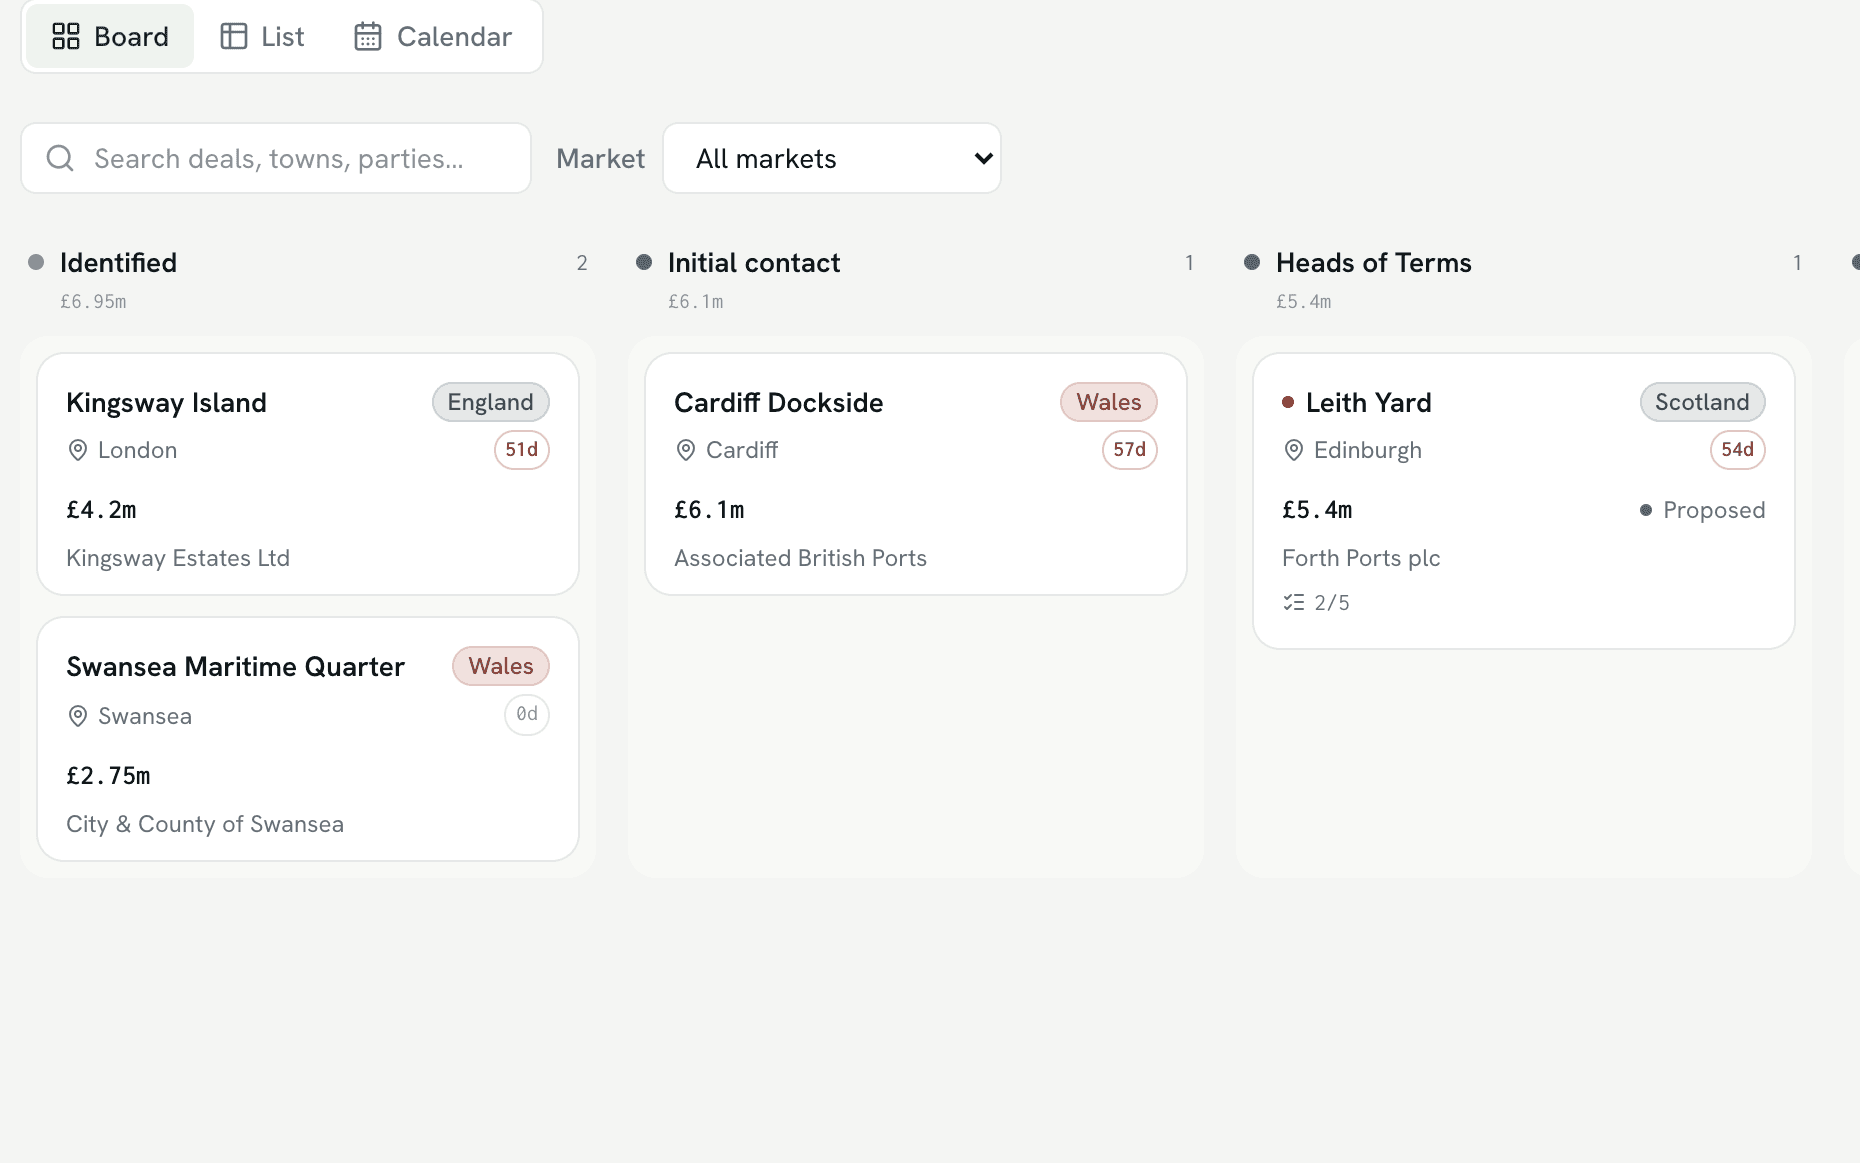Click Kingsway Estates Ltd party name
This screenshot has height=1163, width=1860.
pos(178,558)
